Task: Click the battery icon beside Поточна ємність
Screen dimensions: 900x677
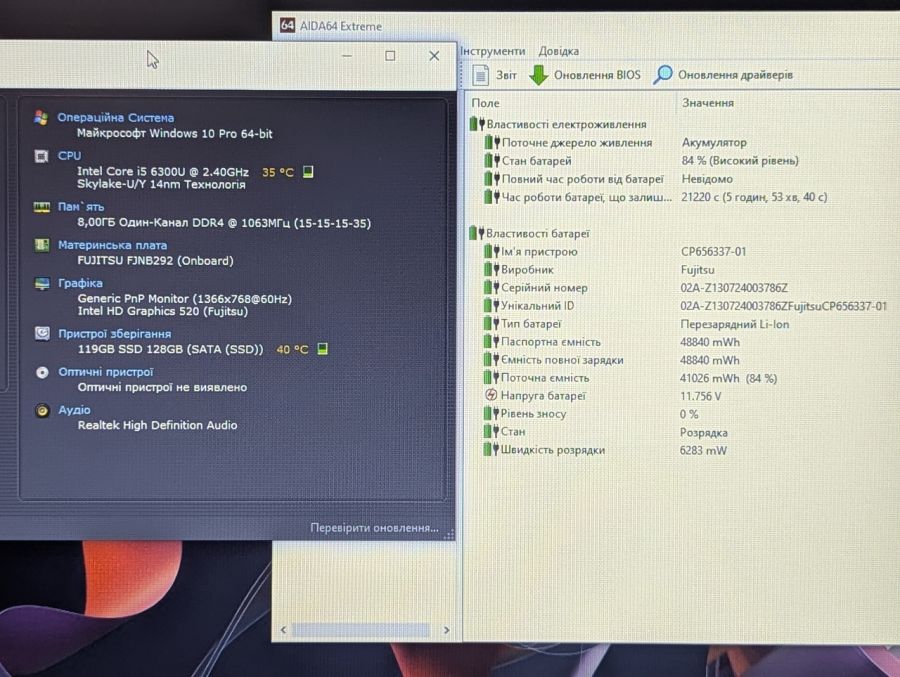Action: tap(491, 378)
